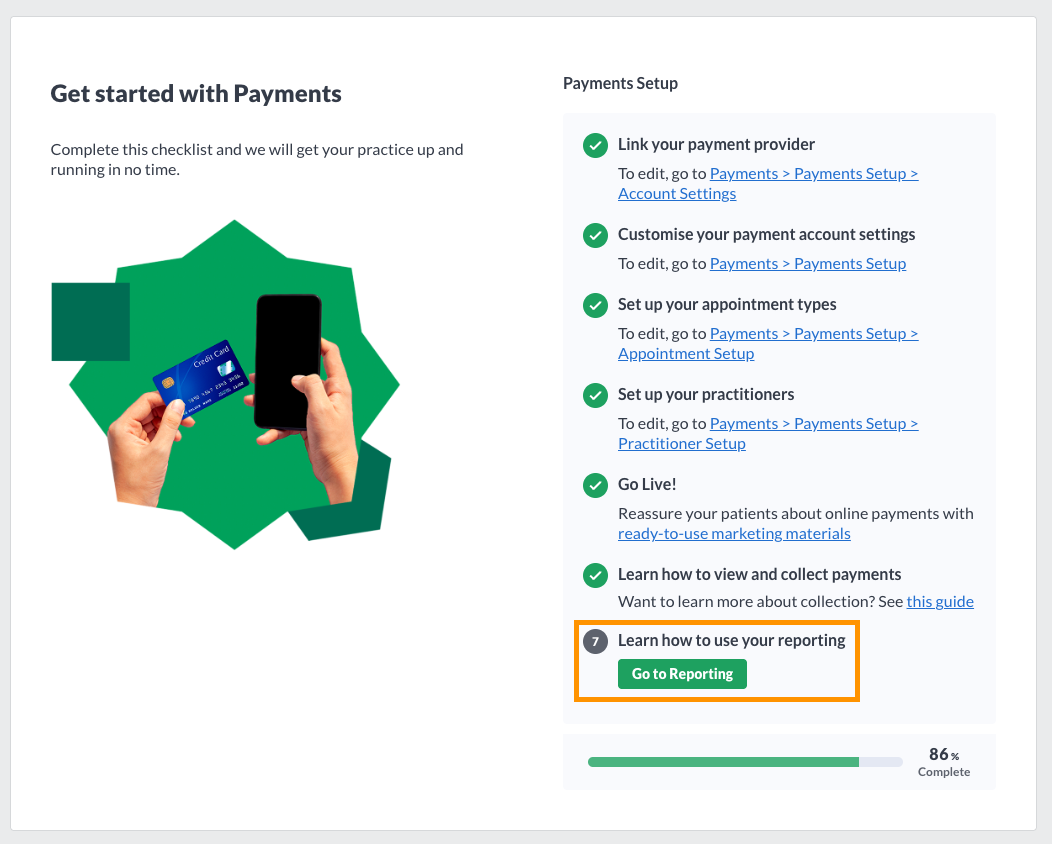Open Payments > Payments Setup link under Customise settings
This screenshot has width=1052, height=844.
(x=808, y=264)
